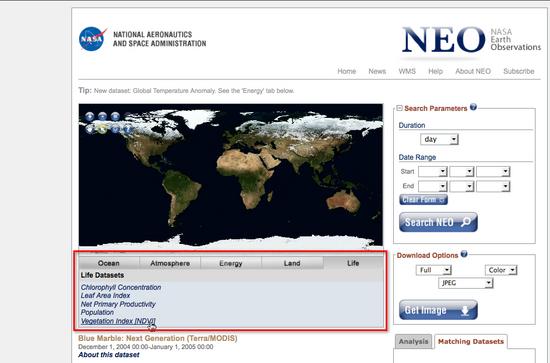The image size is (550, 363).
Task: Open About NEO in top navigation
Action: (473, 71)
